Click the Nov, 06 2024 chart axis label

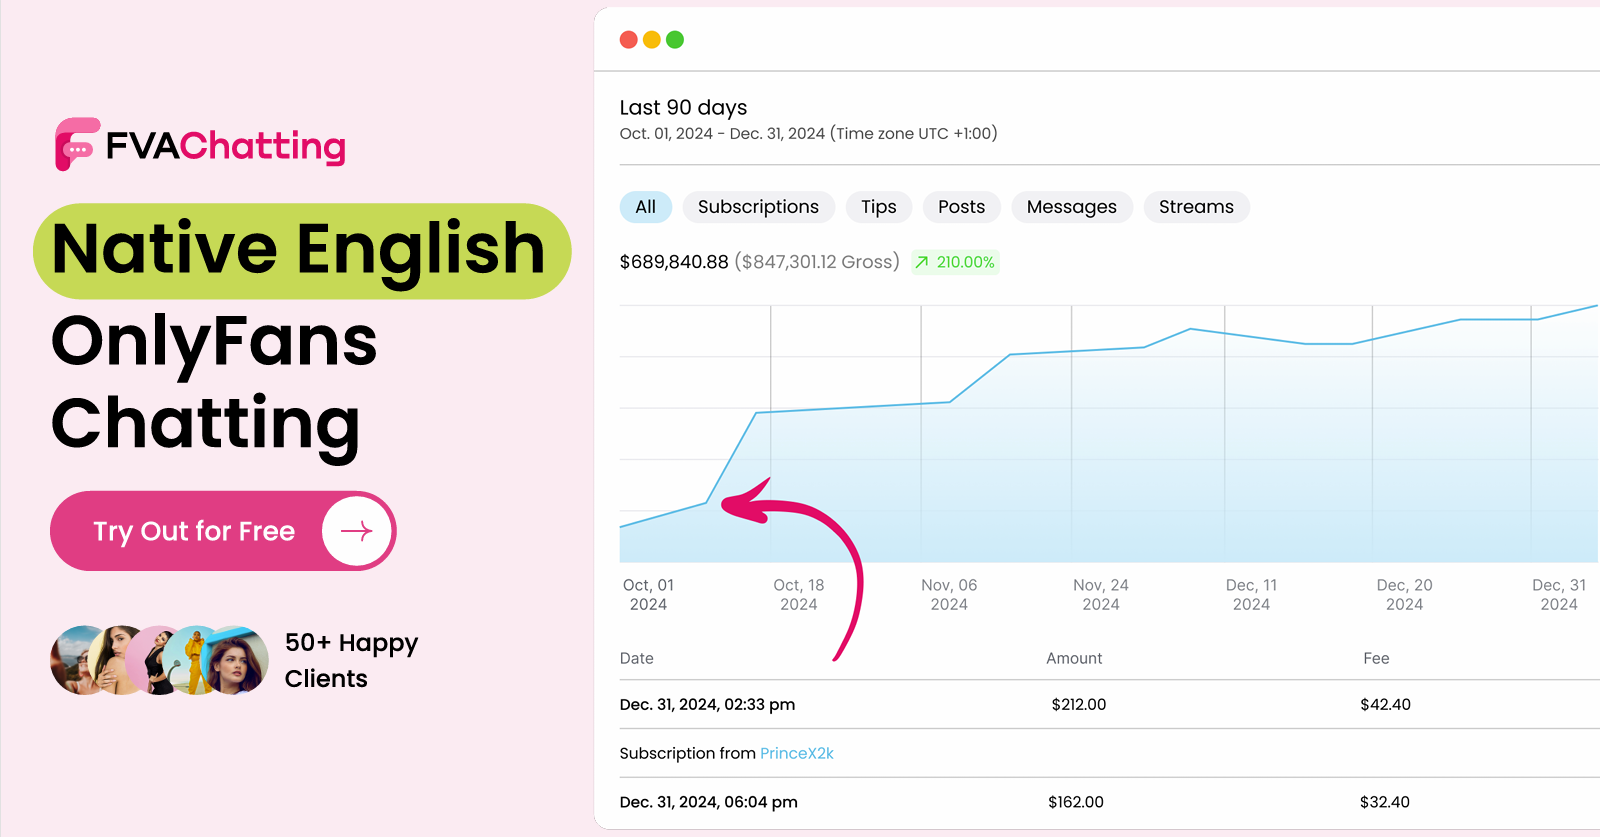(x=949, y=594)
